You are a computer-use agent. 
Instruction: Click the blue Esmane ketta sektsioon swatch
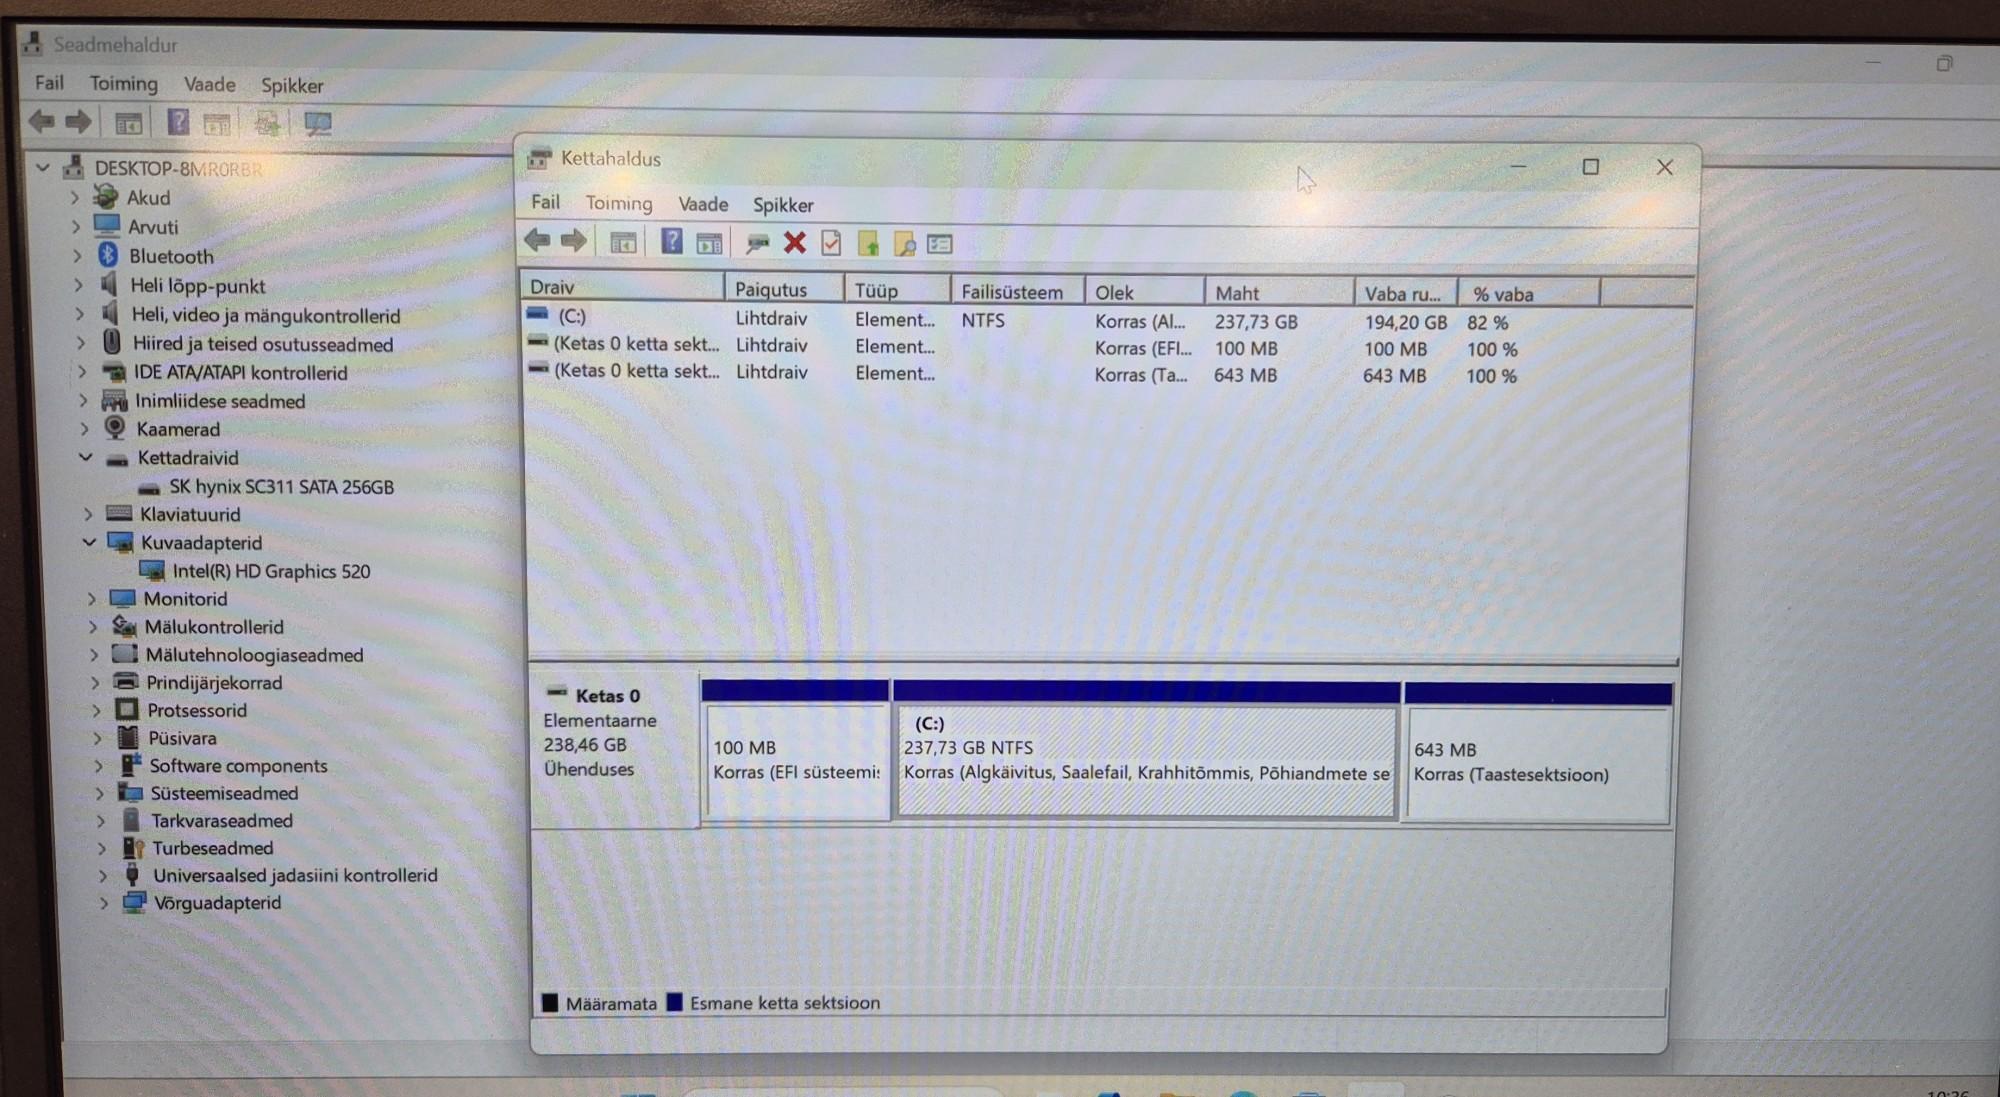coord(675,1002)
